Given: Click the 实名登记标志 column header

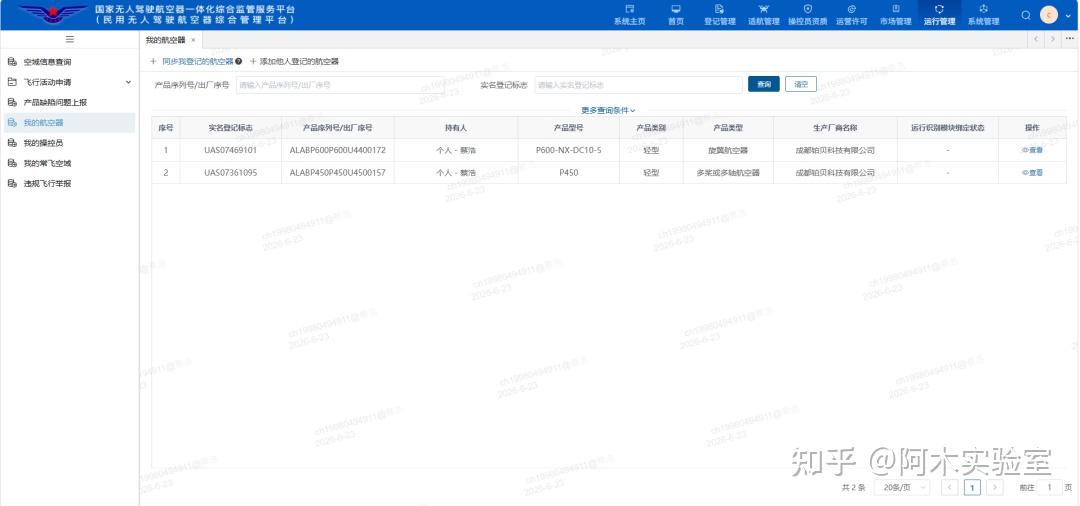Looking at the screenshot, I should click(x=231, y=129).
